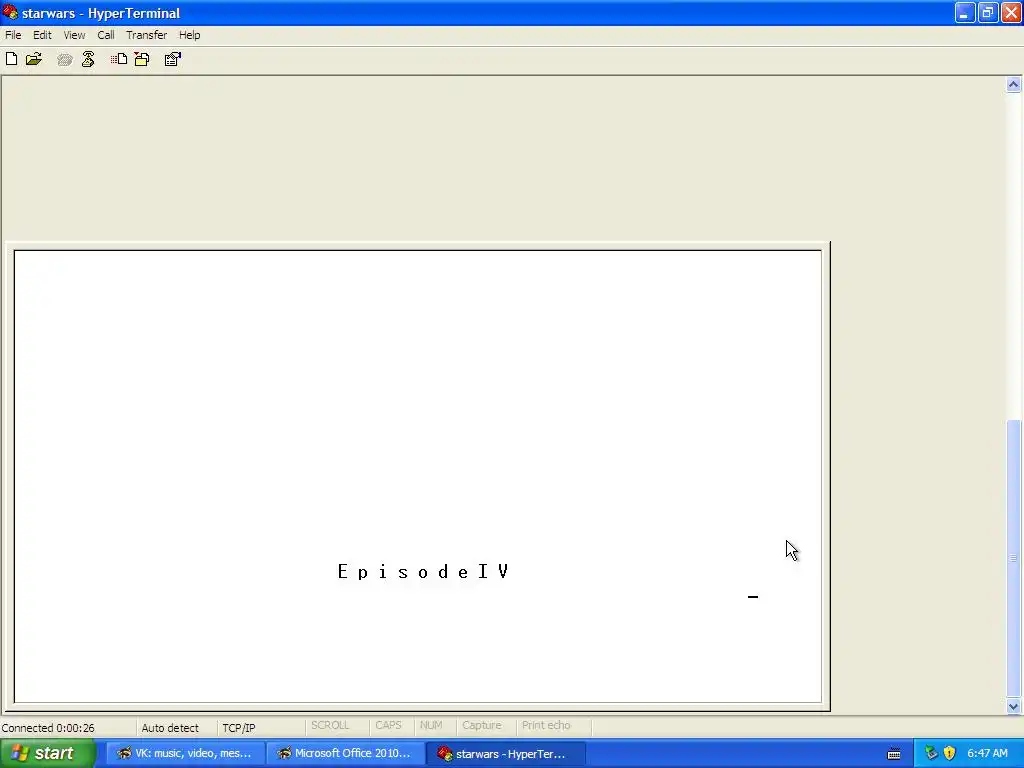This screenshot has height=768, width=1024.
Task: Switch to VK music taskbar button
Action: coord(185,754)
